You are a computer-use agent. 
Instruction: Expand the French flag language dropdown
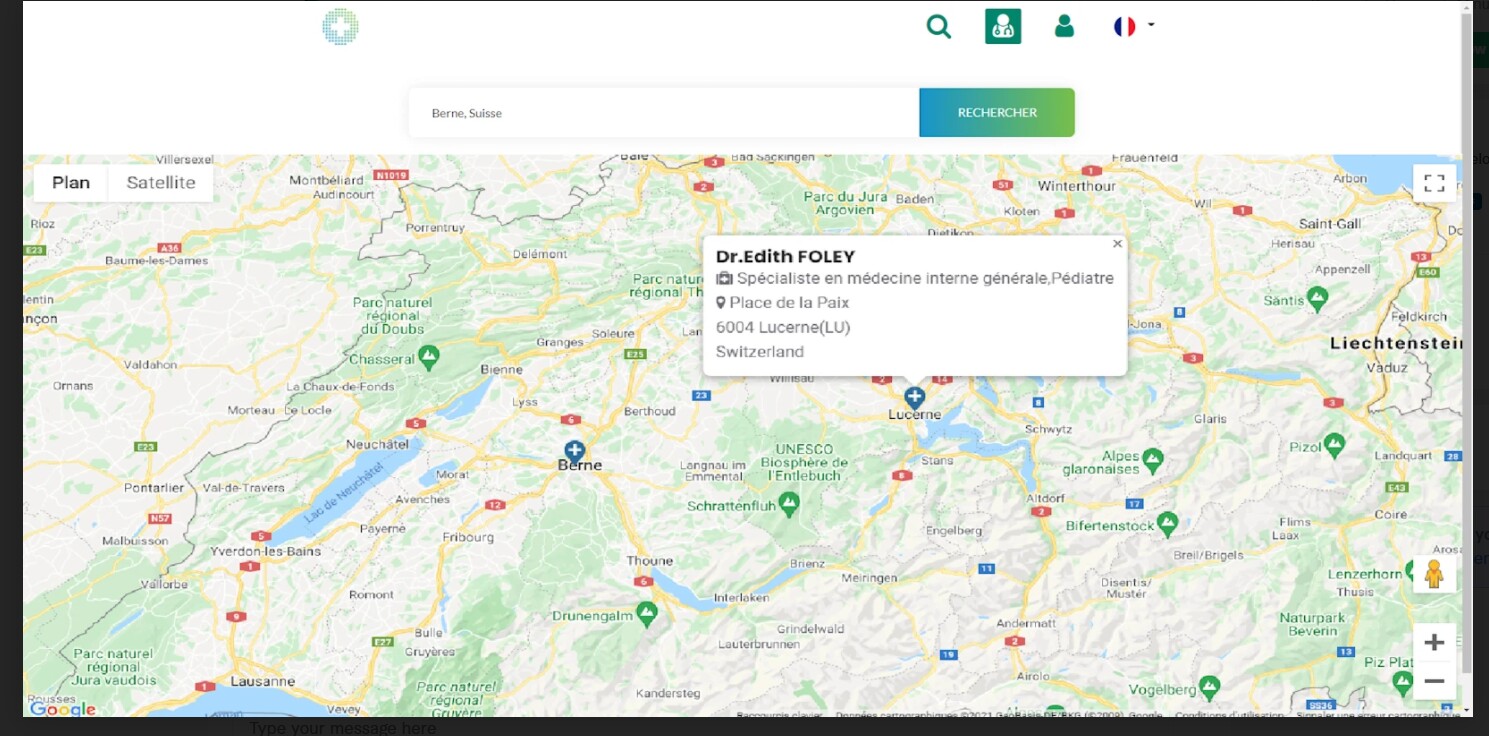1134,26
